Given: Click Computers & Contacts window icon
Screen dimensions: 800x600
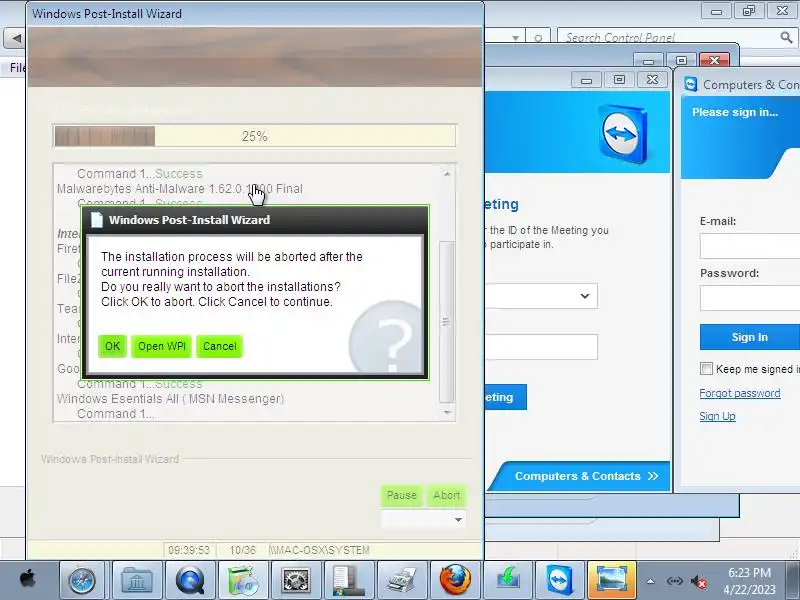Looking at the screenshot, I should 691,84.
